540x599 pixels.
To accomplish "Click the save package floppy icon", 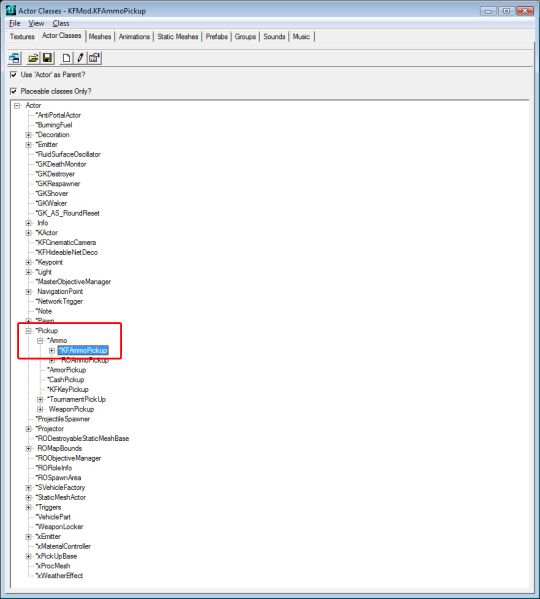I will pos(47,58).
